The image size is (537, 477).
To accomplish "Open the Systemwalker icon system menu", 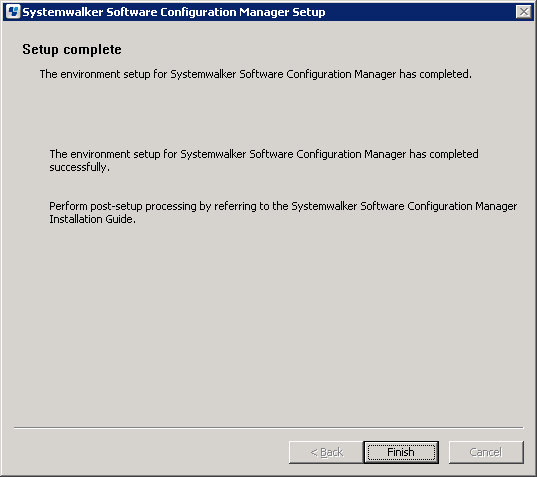I will click(x=13, y=12).
